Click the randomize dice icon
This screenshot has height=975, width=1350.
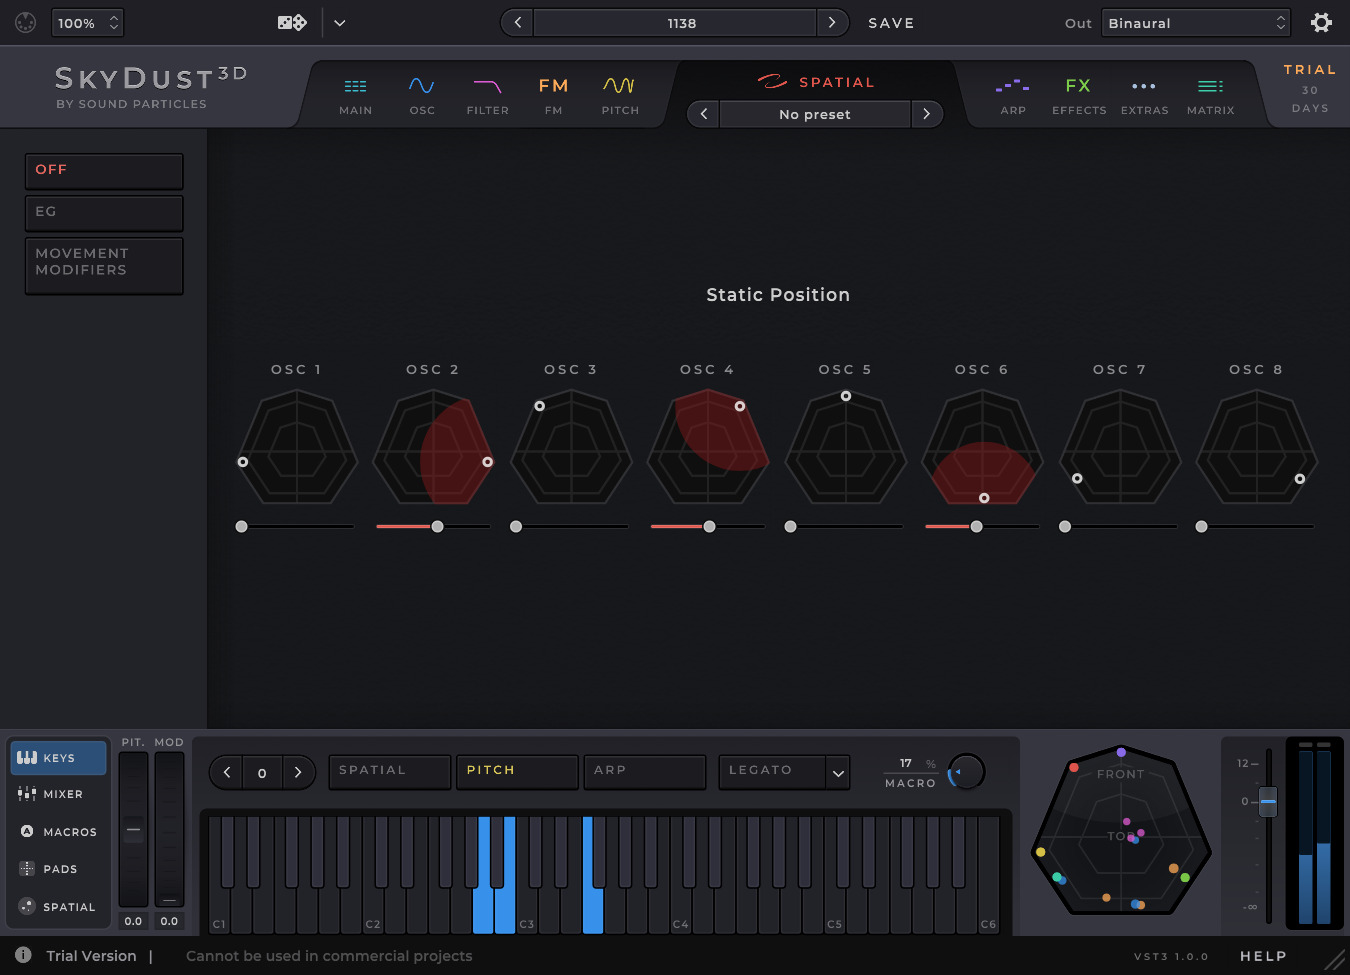tap(292, 22)
